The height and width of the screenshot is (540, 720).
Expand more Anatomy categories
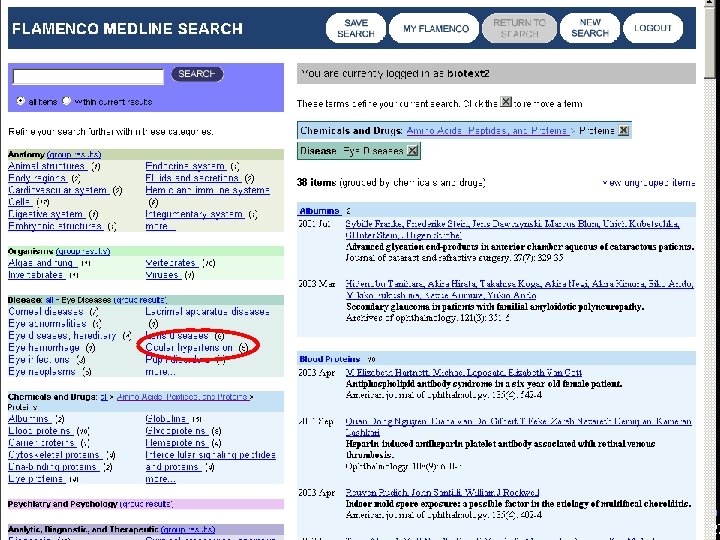coord(160,225)
